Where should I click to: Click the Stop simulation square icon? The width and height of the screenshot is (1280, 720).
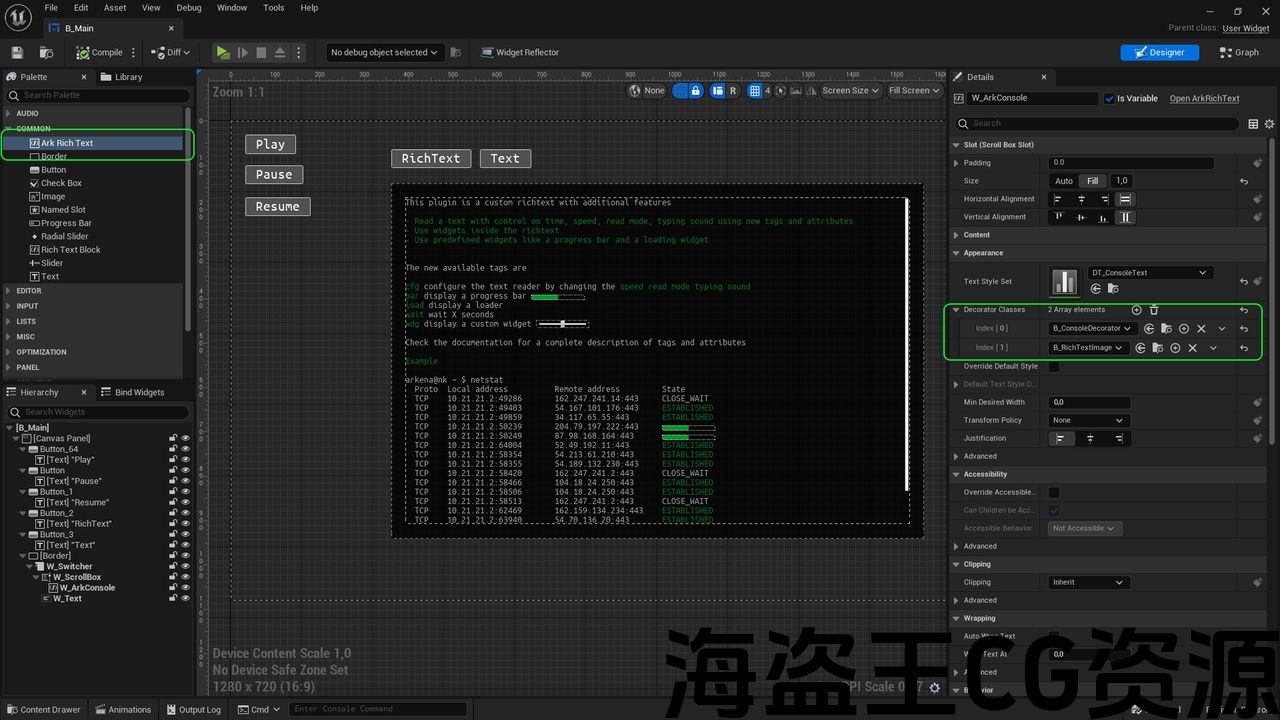[x=261, y=52]
